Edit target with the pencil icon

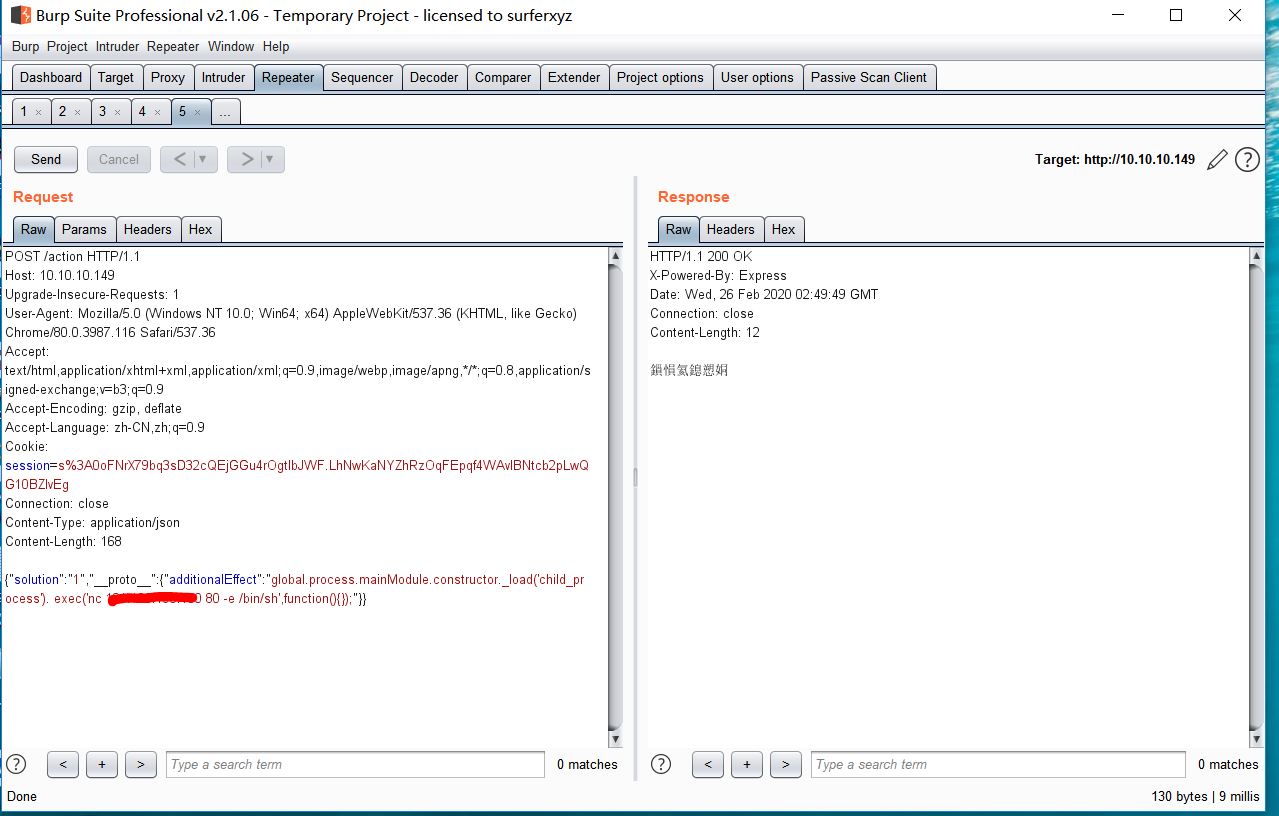(x=1217, y=160)
